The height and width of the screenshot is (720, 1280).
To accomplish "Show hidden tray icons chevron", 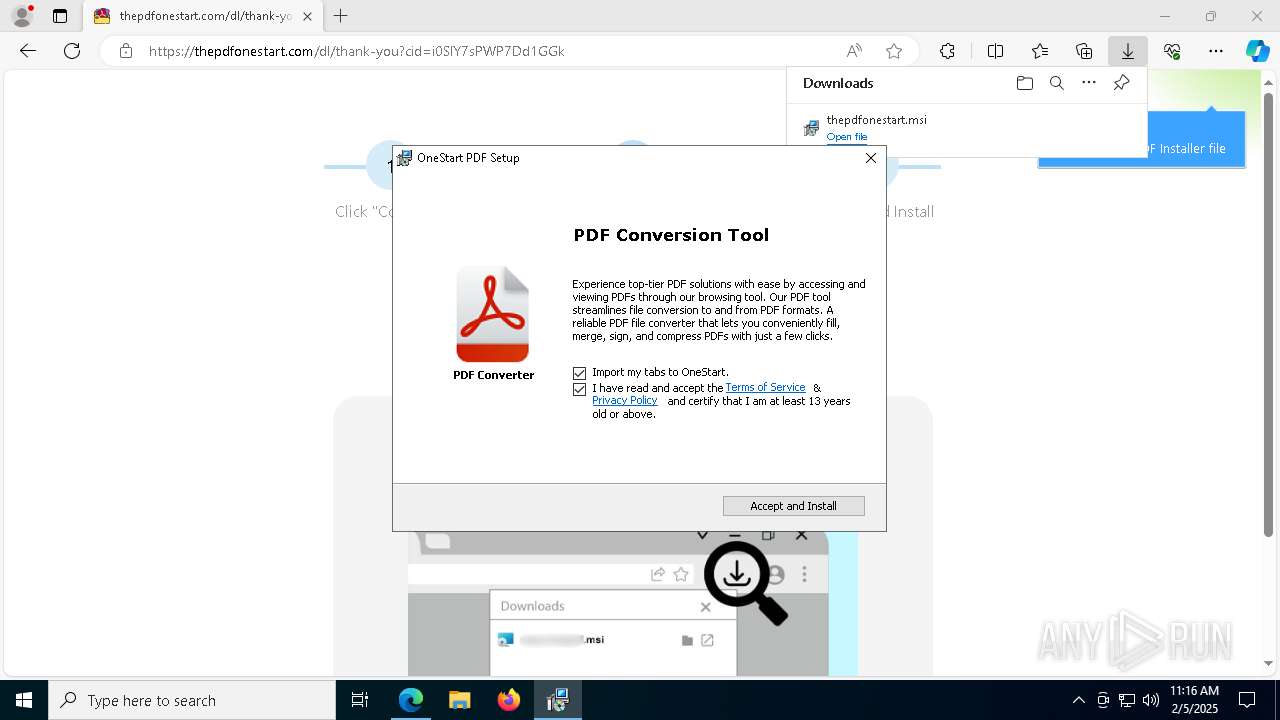I will click(x=1078, y=700).
